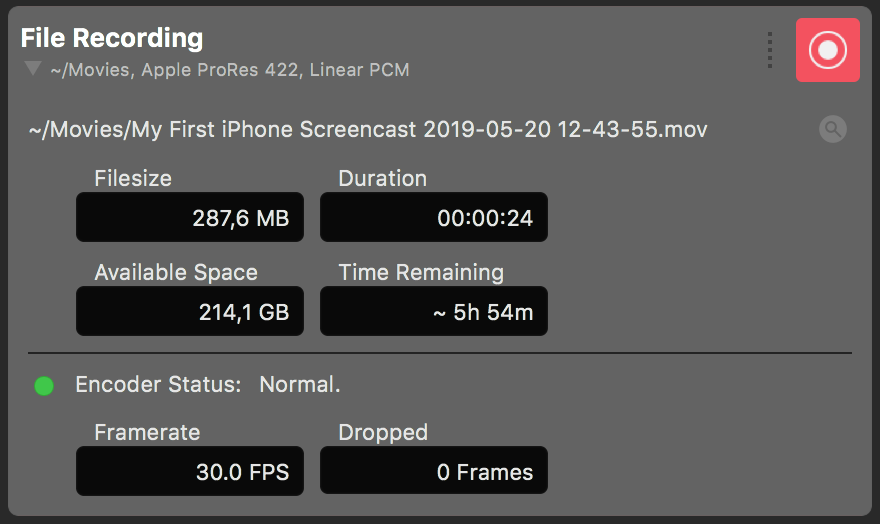Screen dimensions: 880x524
Task: Click the green encoder status indicator
Action: [44, 385]
